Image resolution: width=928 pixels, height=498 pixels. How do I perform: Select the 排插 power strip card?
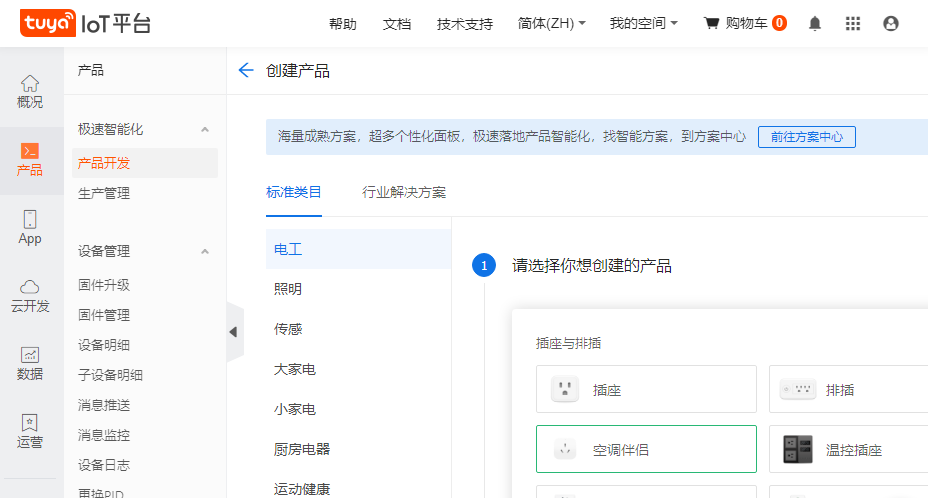849,389
